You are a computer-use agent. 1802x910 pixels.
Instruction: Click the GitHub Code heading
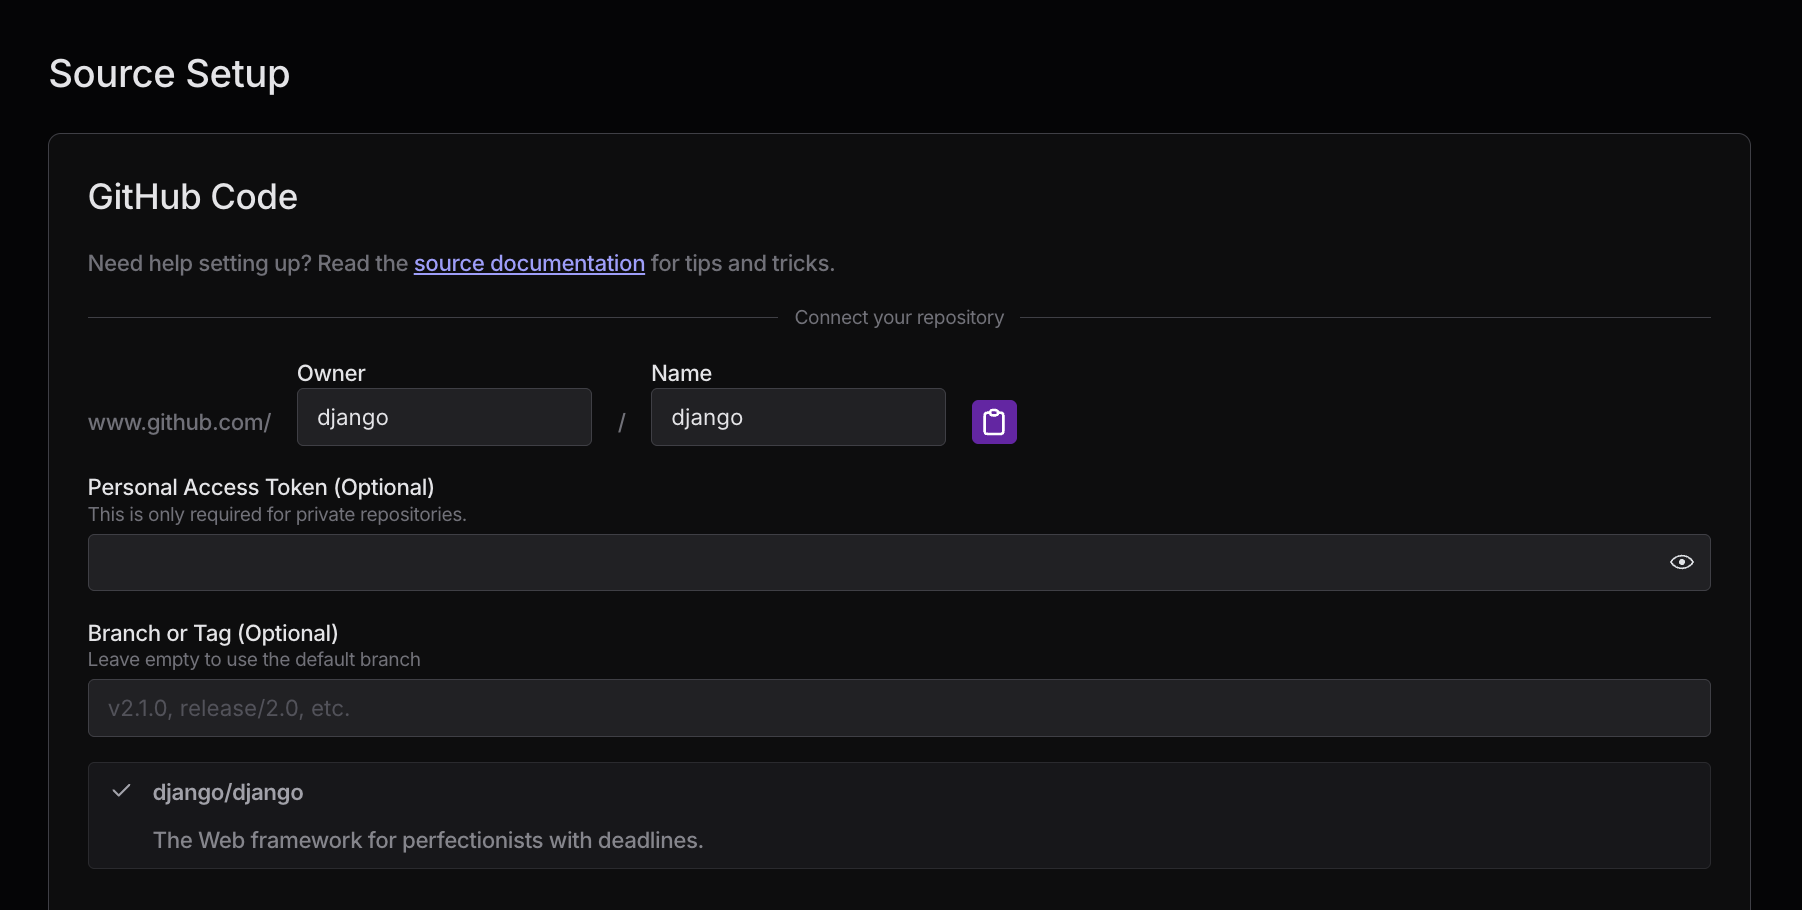click(x=192, y=197)
